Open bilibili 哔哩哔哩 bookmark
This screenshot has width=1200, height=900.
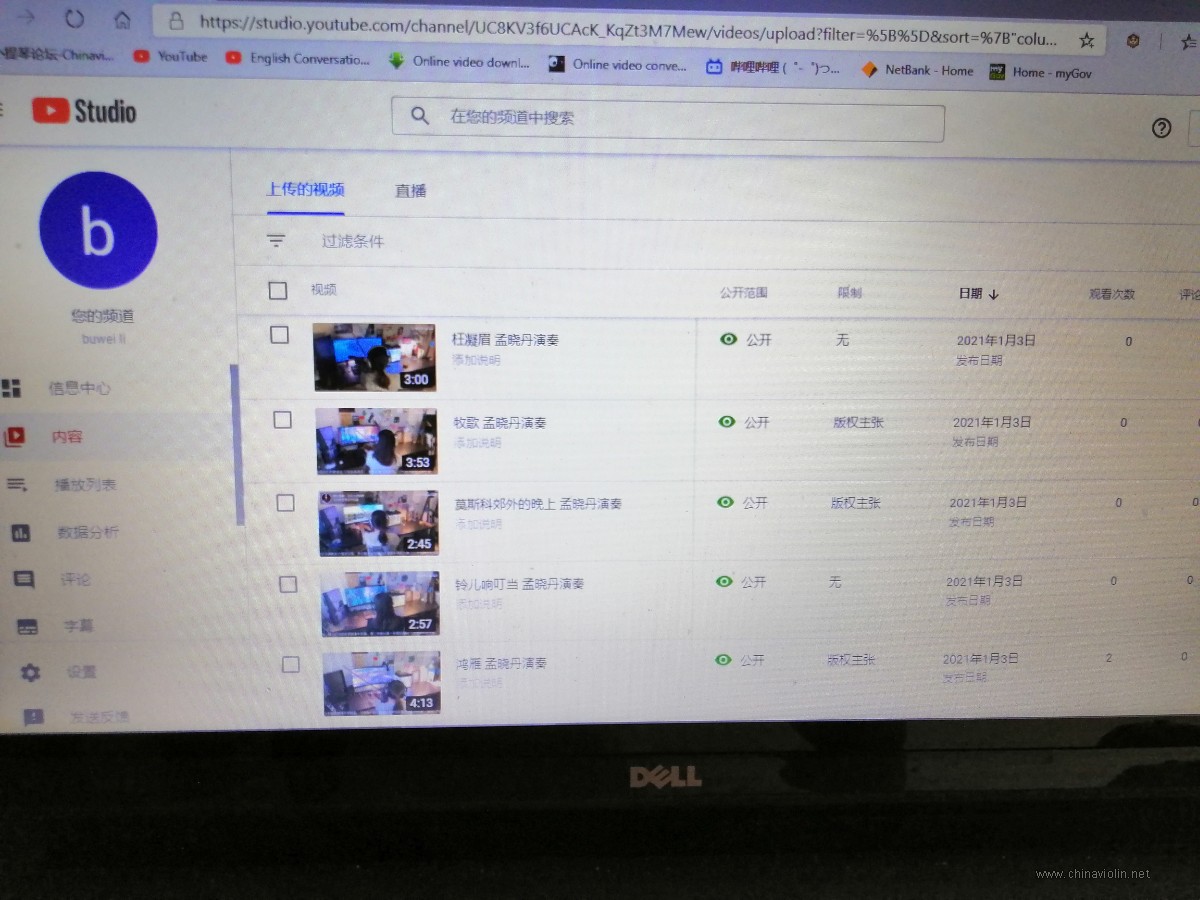pyautogui.click(x=773, y=68)
